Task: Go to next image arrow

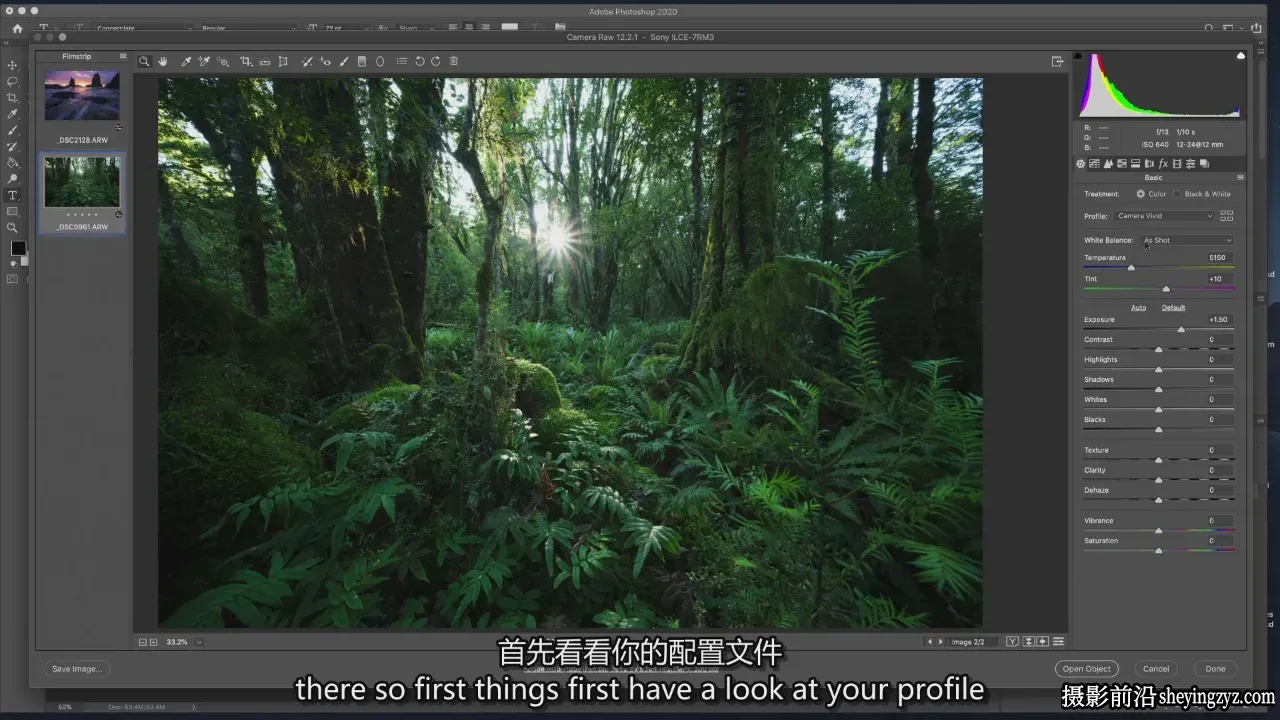Action: click(x=940, y=642)
